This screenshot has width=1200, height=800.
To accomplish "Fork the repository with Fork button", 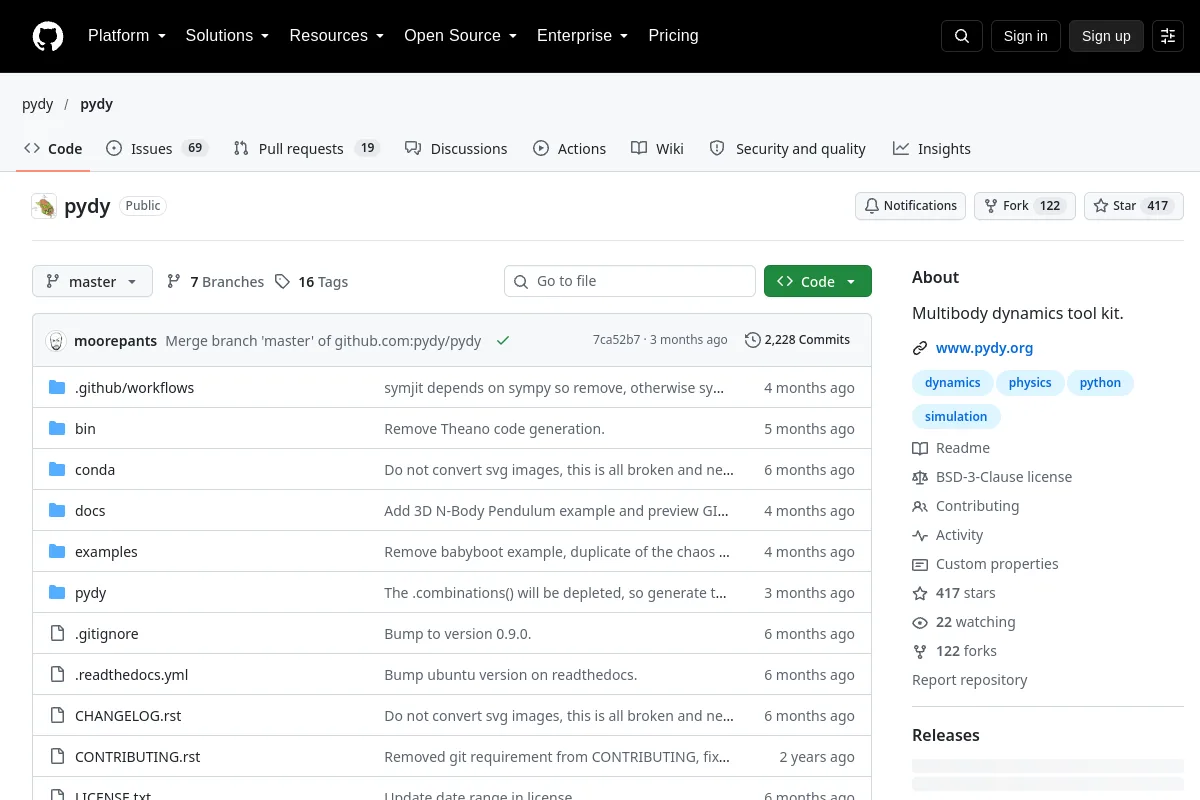I will [1024, 206].
